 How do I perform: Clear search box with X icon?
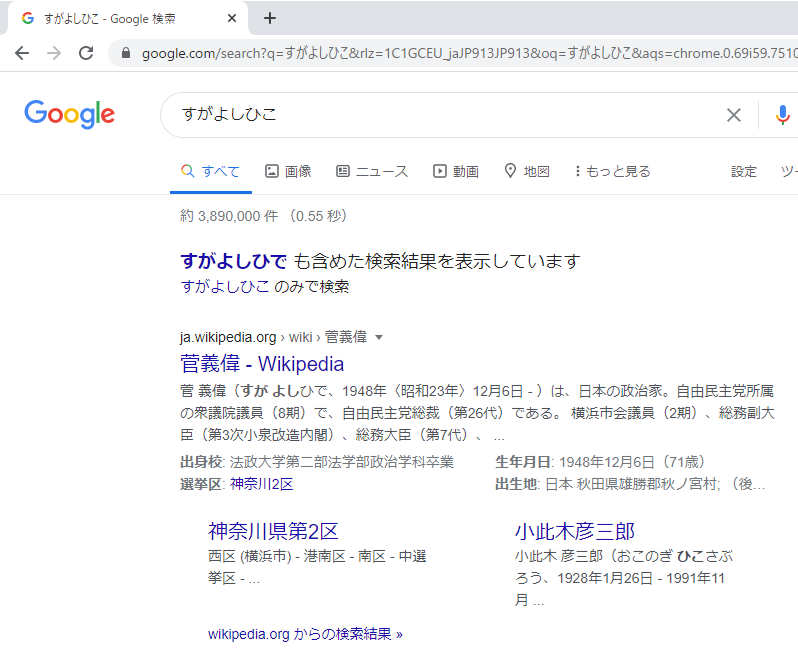(x=733, y=115)
